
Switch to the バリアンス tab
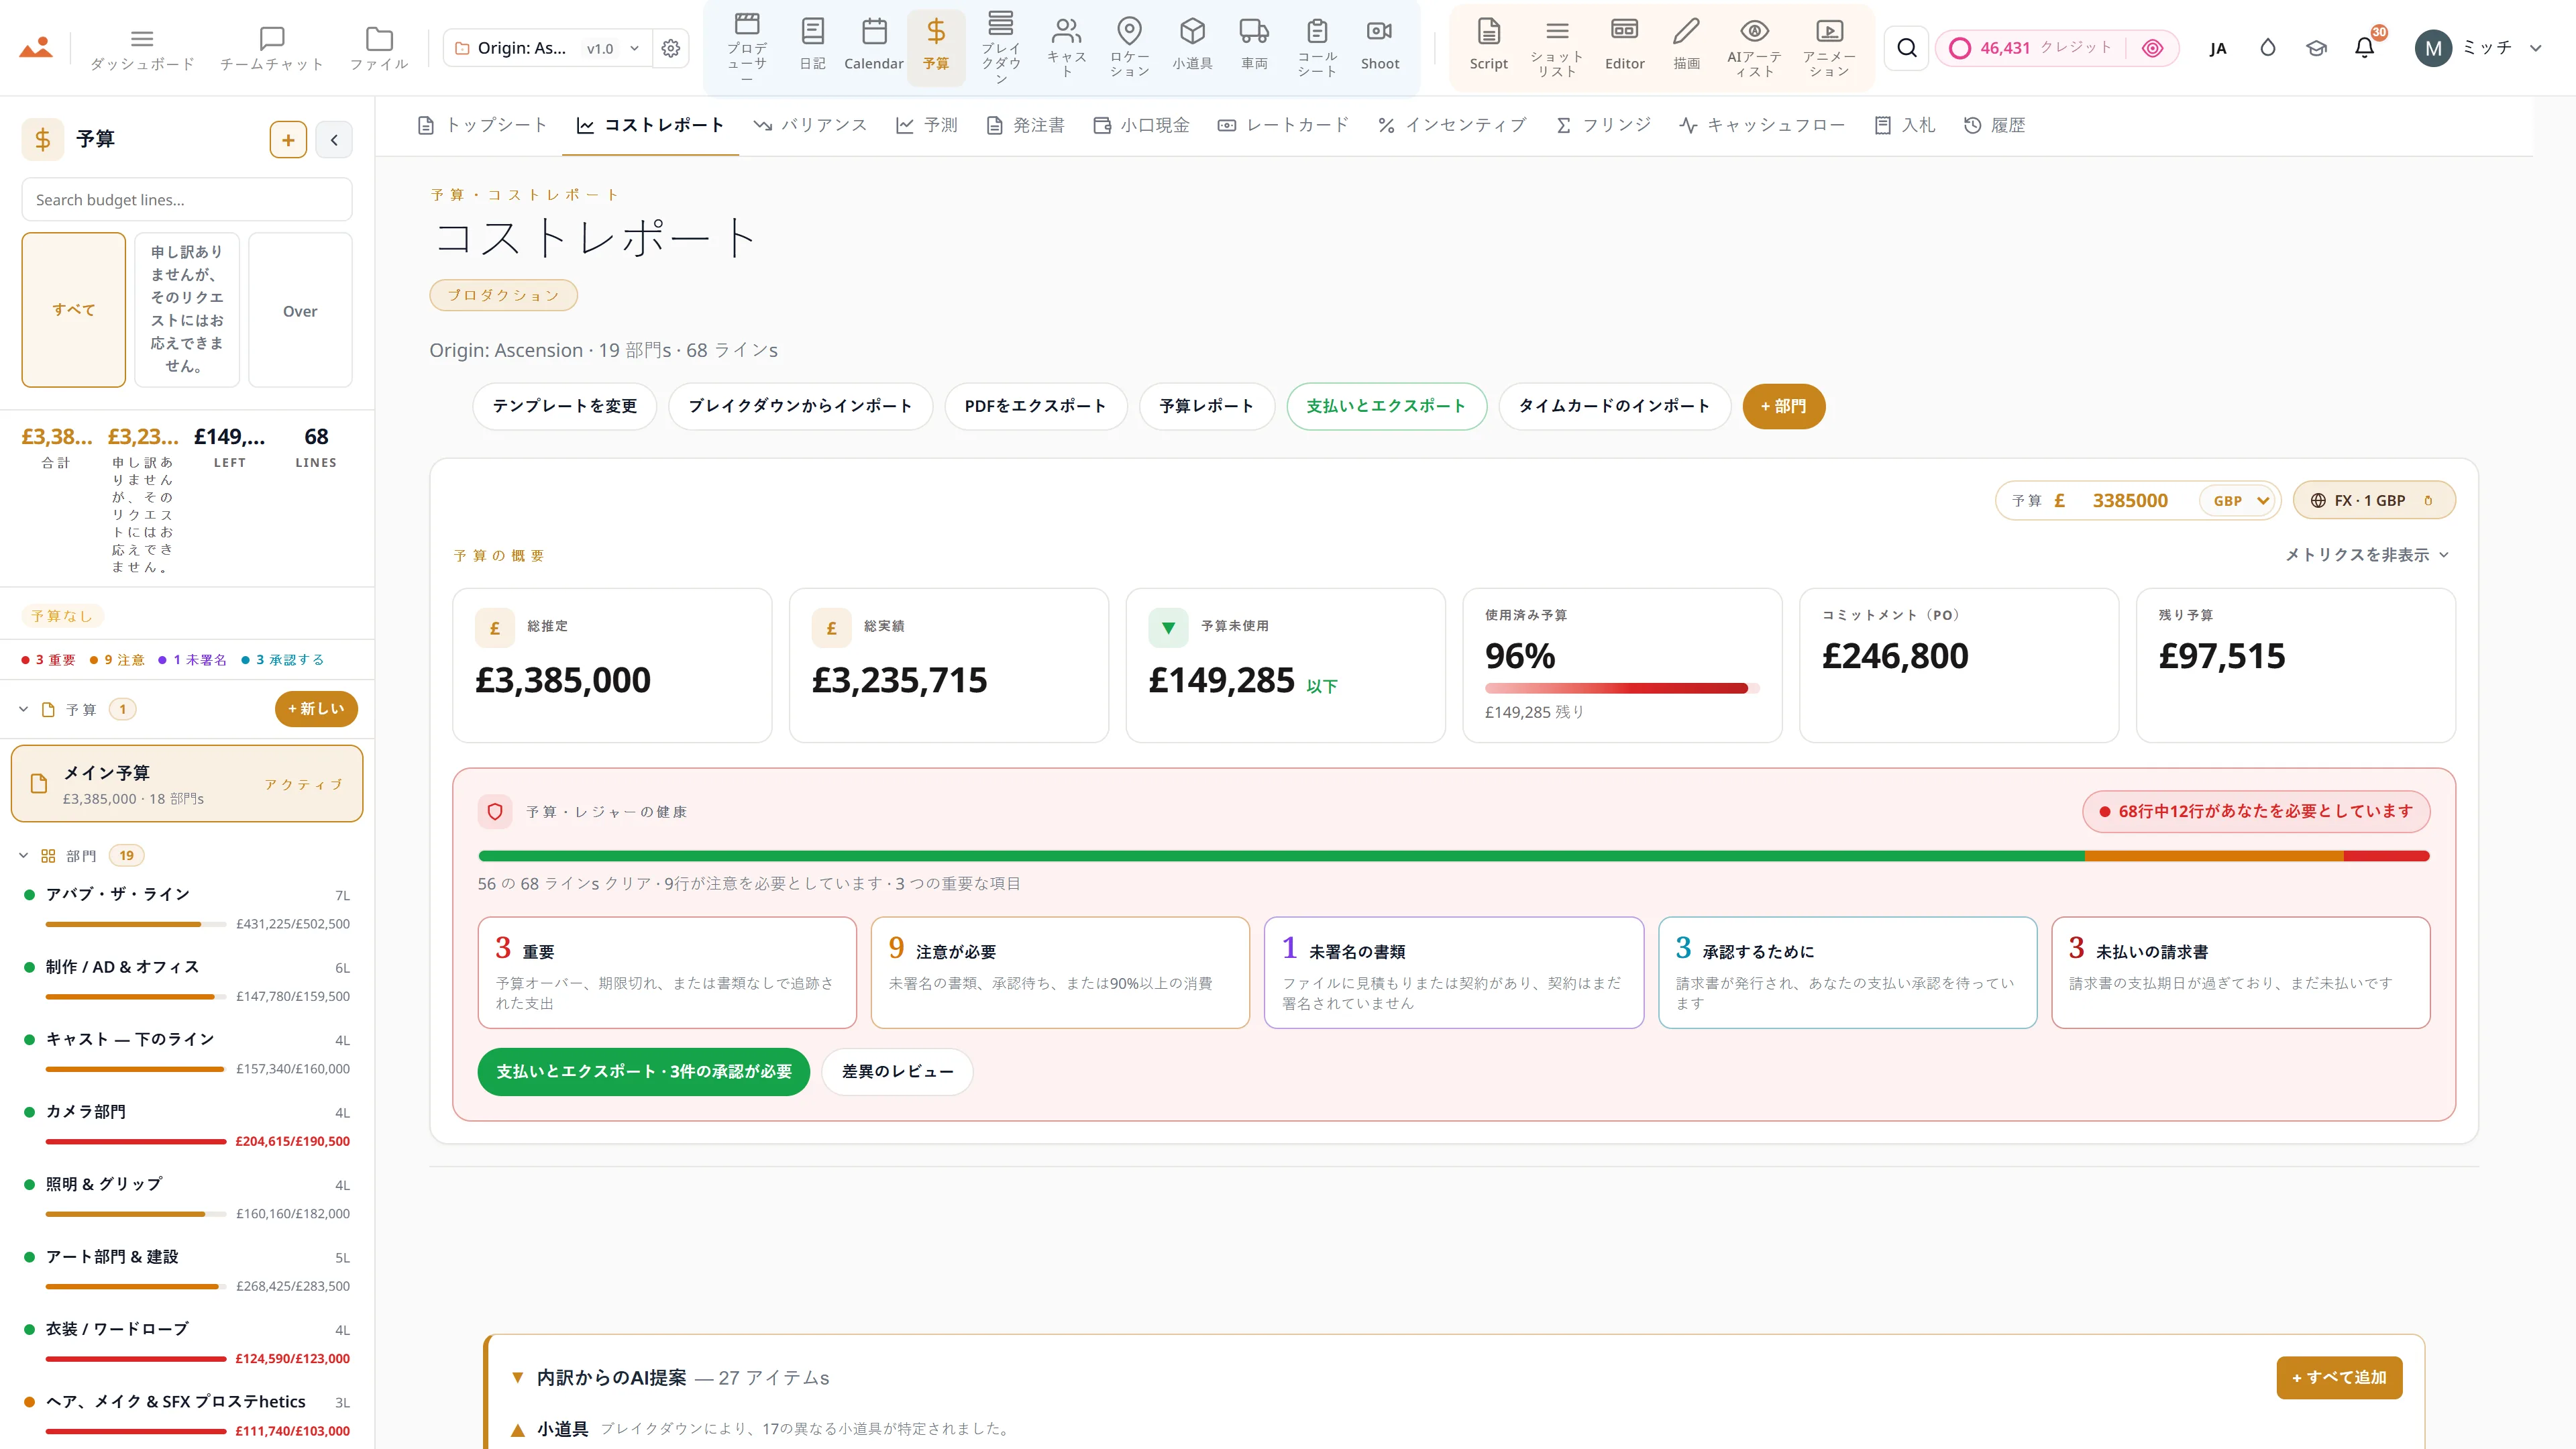coord(810,125)
